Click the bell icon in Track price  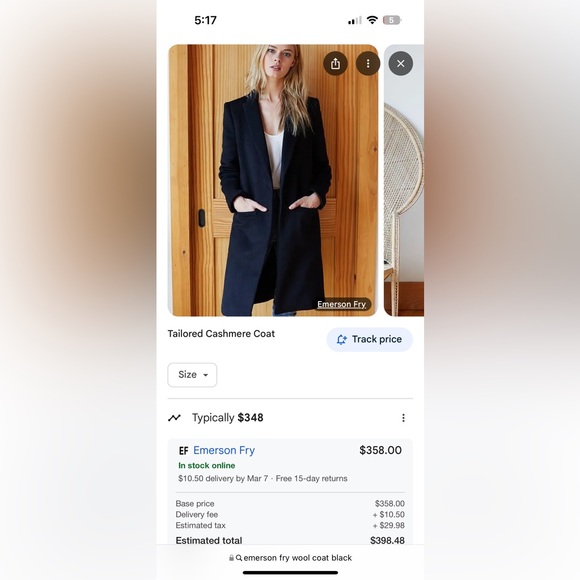pos(341,340)
